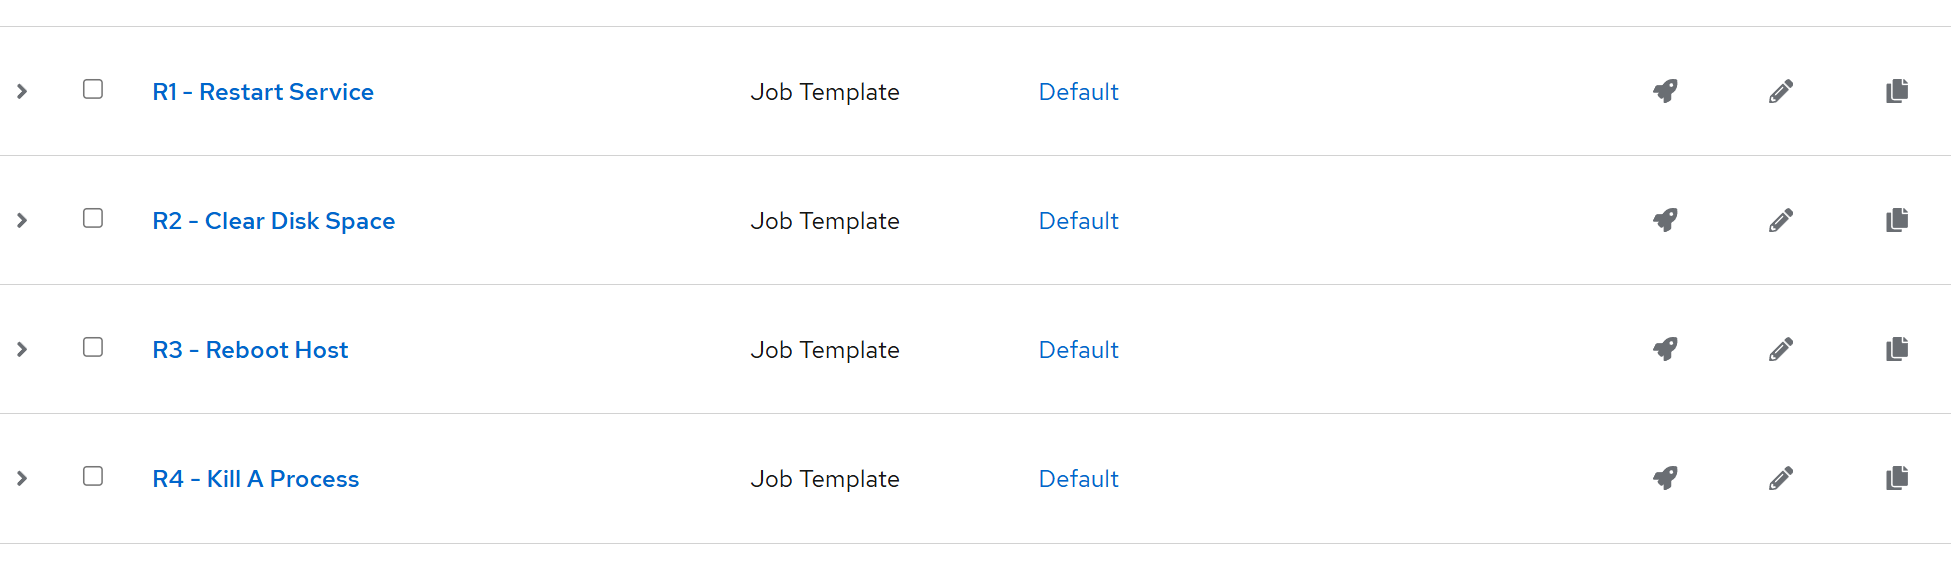Launch R2 - Clear Disk Space template
Screen dimensions: 1951x573
[x=1665, y=220]
